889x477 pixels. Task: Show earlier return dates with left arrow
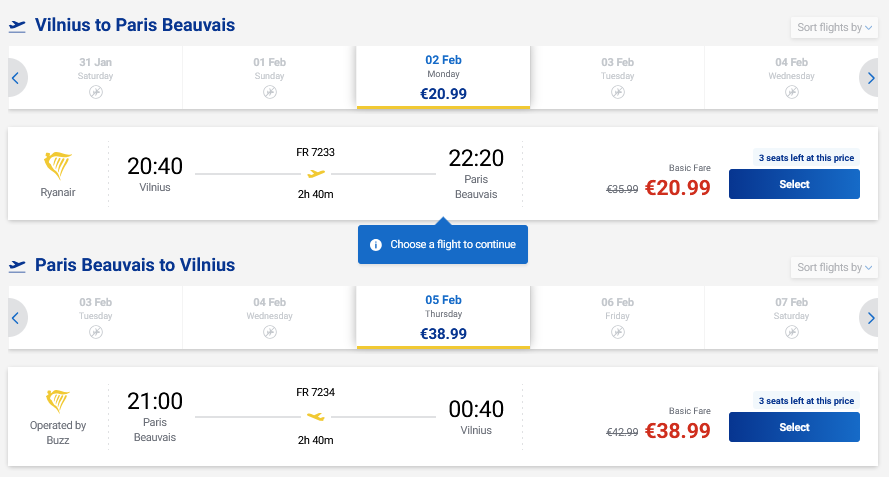pos(16,317)
